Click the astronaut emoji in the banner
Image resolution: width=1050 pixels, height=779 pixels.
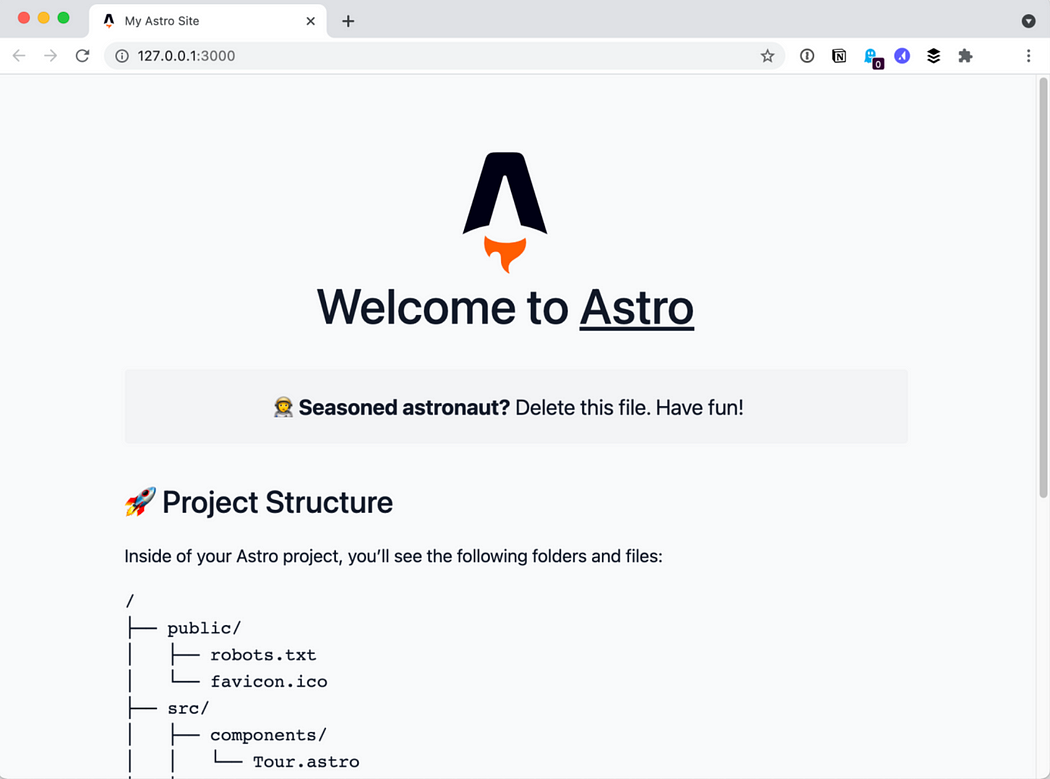[x=283, y=407]
